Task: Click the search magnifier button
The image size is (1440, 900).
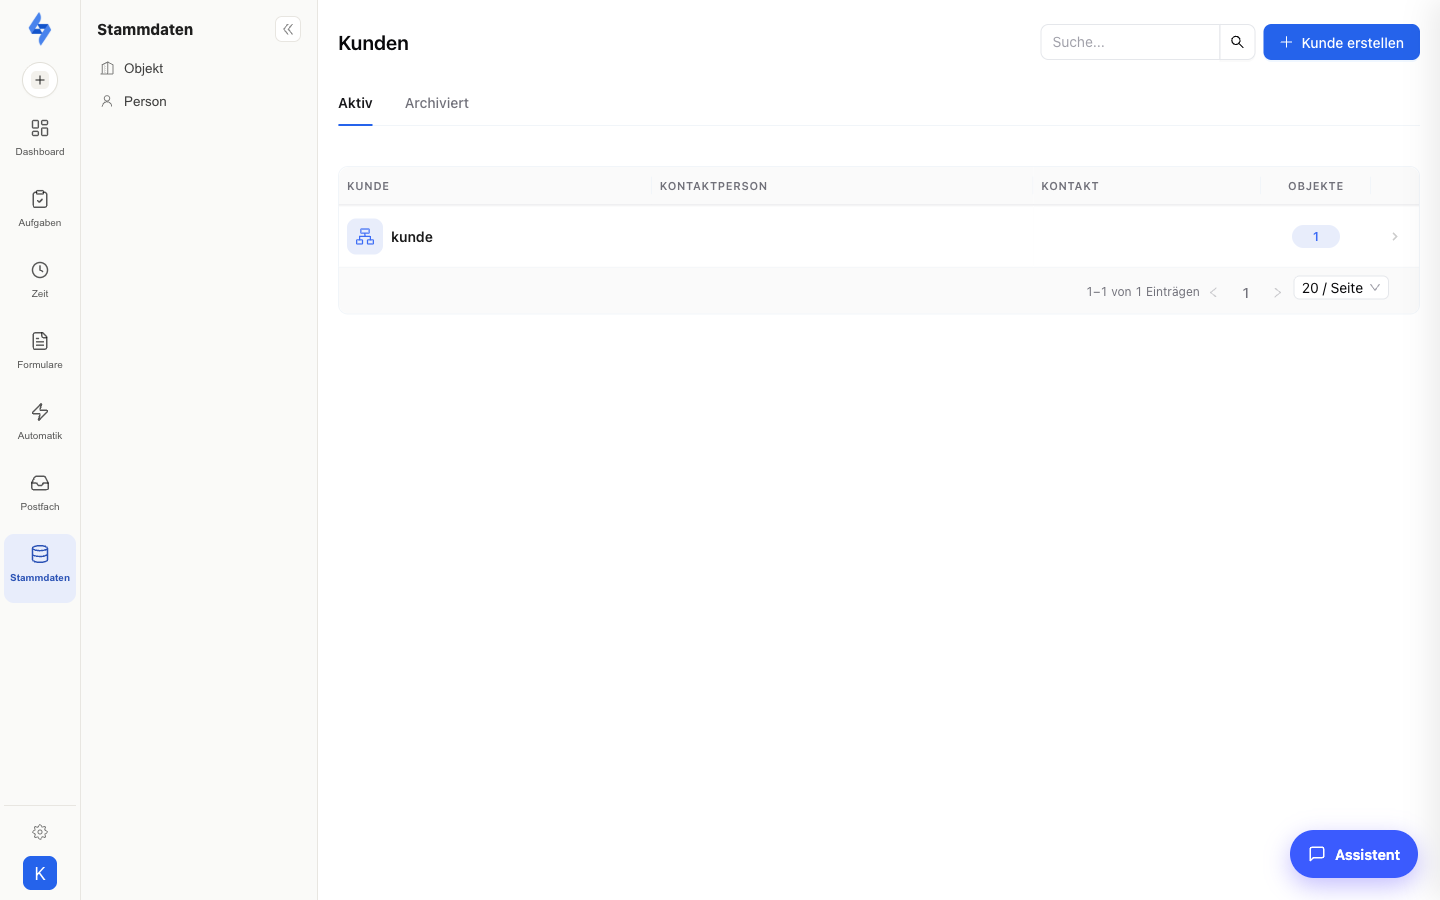Action: [1237, 42]
